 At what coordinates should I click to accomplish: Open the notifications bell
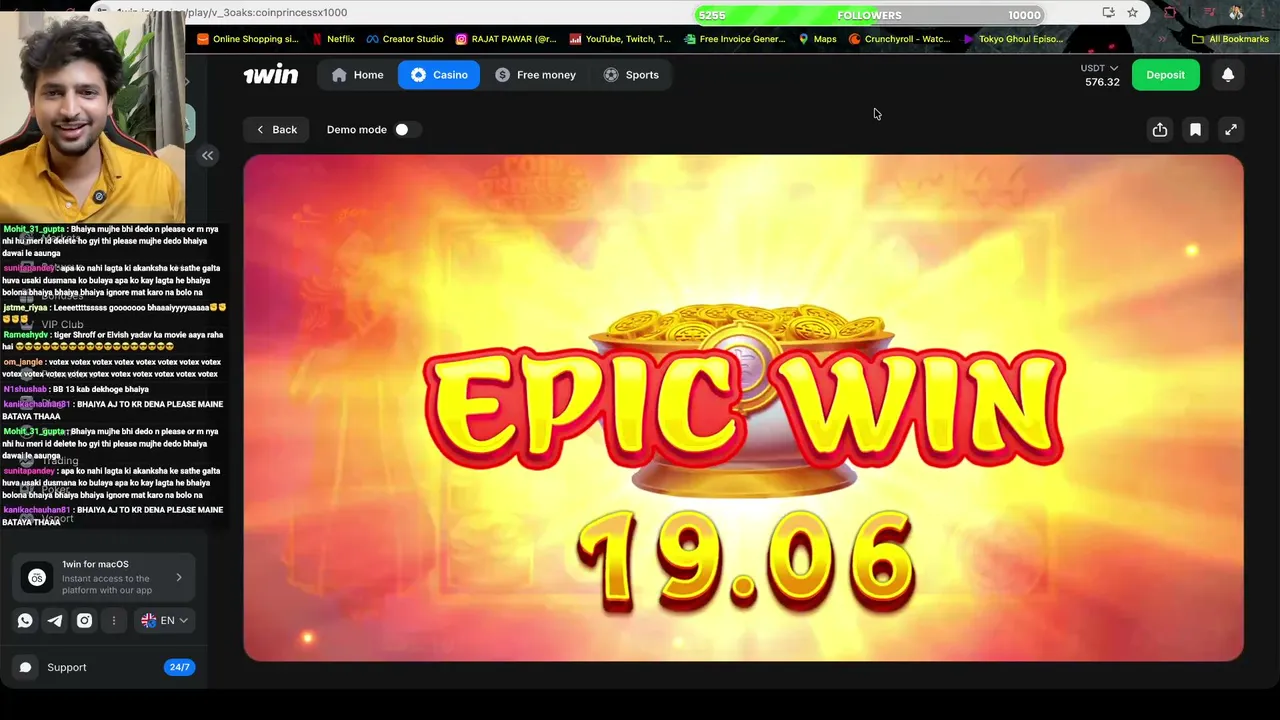(x=1228, y=75)
